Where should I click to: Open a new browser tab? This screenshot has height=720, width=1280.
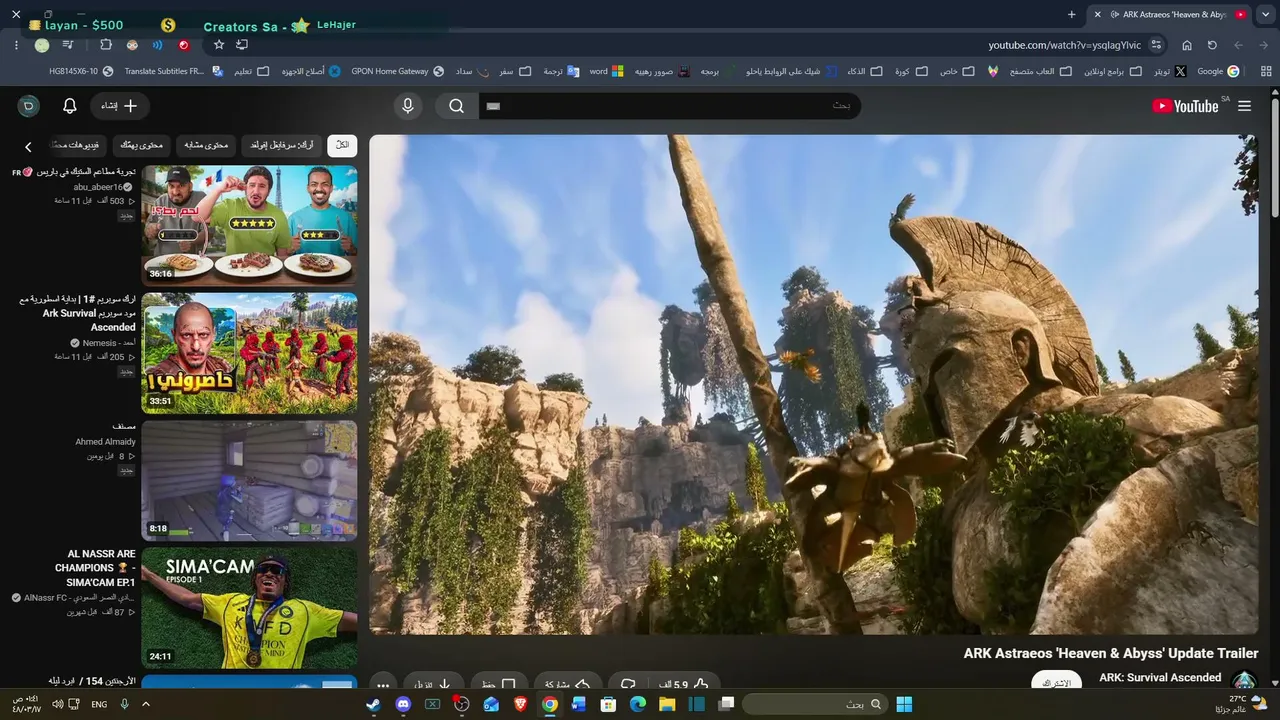tap(1072, 14)
